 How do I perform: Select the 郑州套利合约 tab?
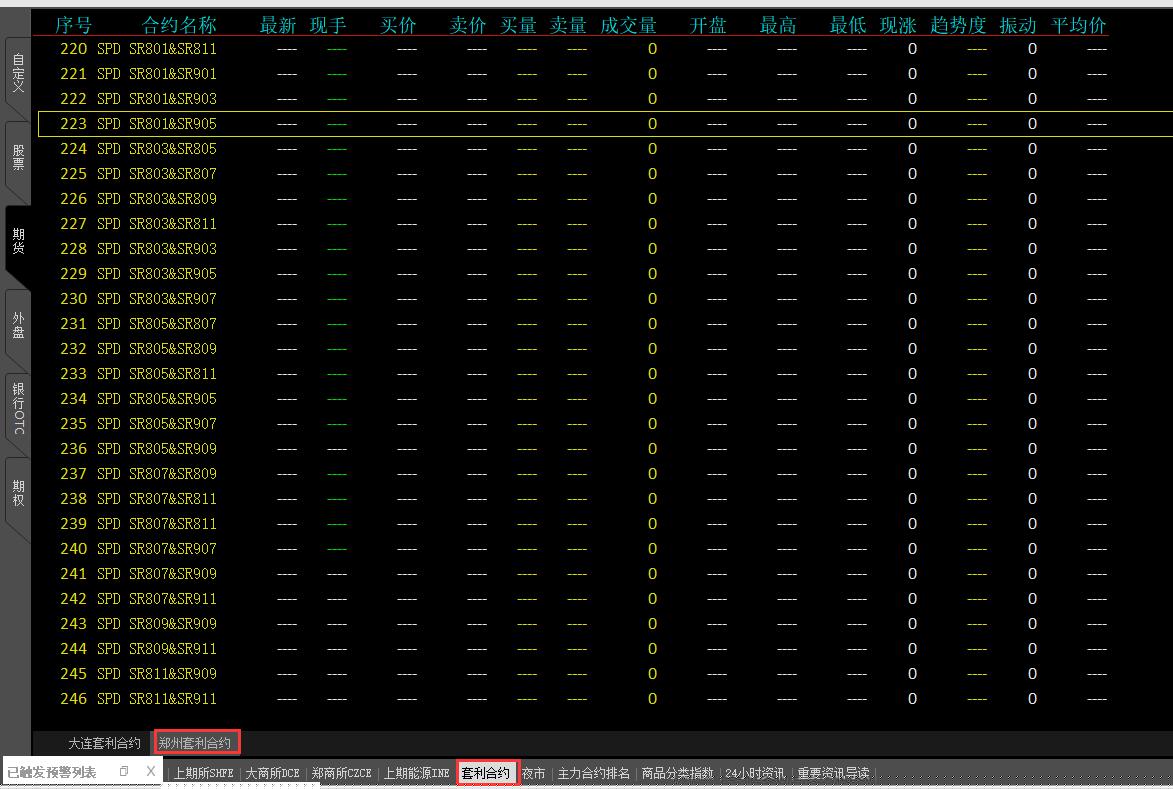(x=196, y=743)
